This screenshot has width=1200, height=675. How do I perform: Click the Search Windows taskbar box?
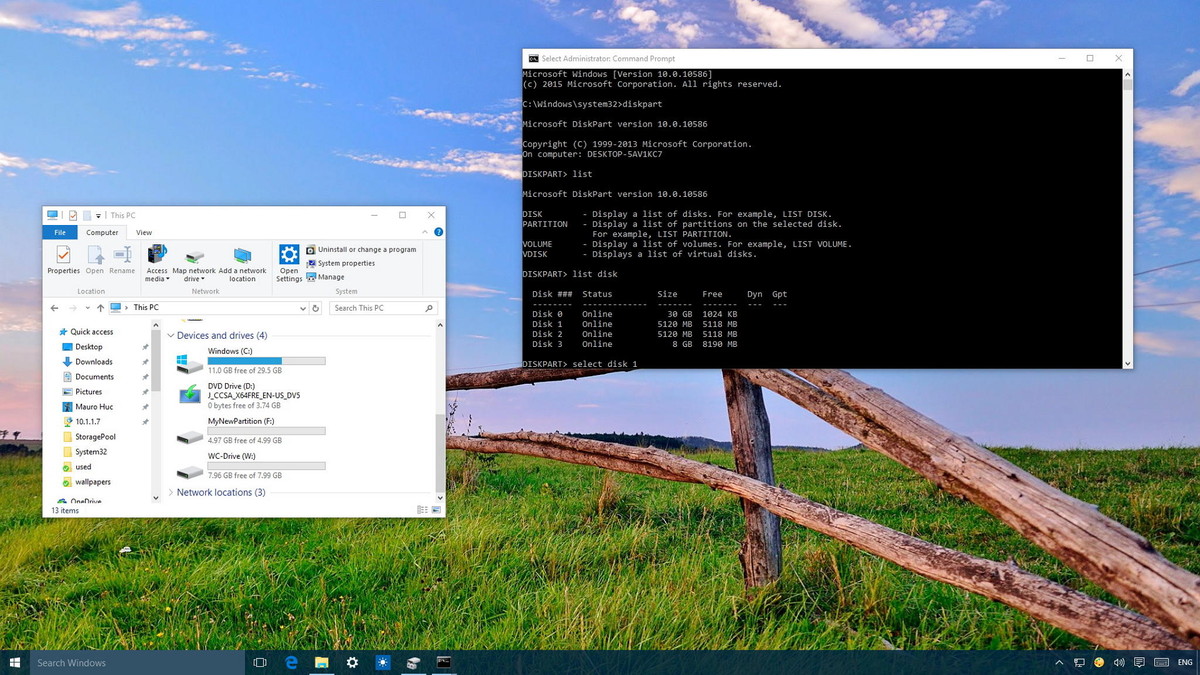coord(138,662)
